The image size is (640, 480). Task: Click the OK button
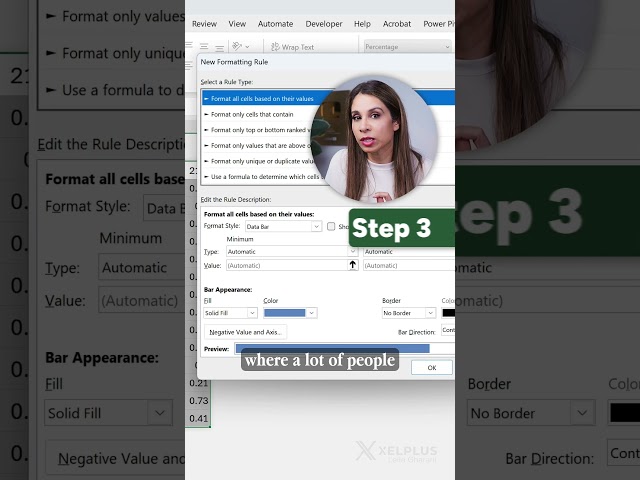click(432, 367)
